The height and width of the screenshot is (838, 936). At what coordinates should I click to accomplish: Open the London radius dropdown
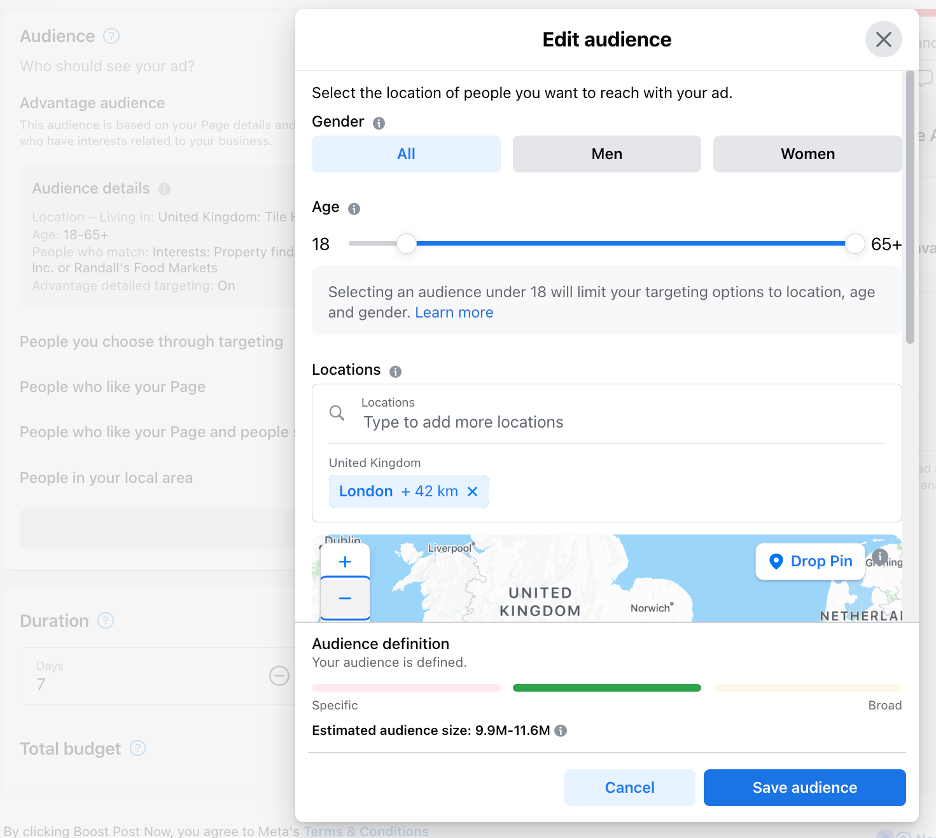(430, 492)
